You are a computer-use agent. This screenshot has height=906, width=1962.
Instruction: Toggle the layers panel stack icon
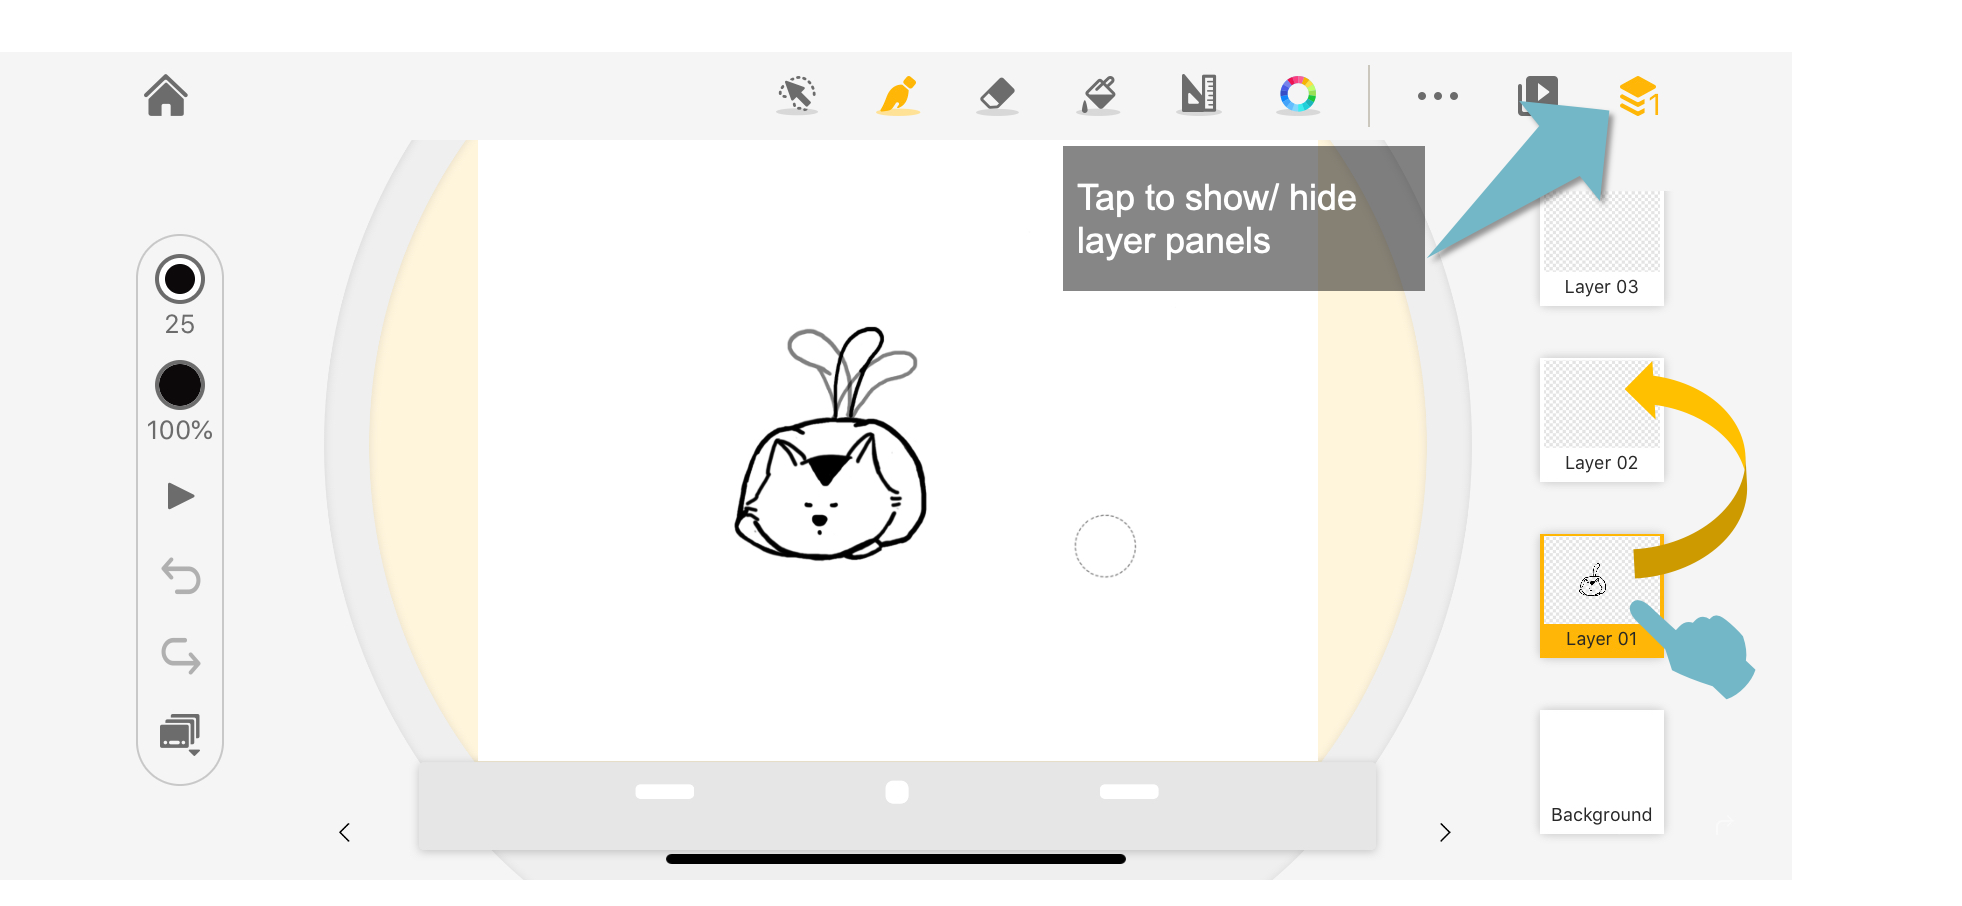point(1639,96)
